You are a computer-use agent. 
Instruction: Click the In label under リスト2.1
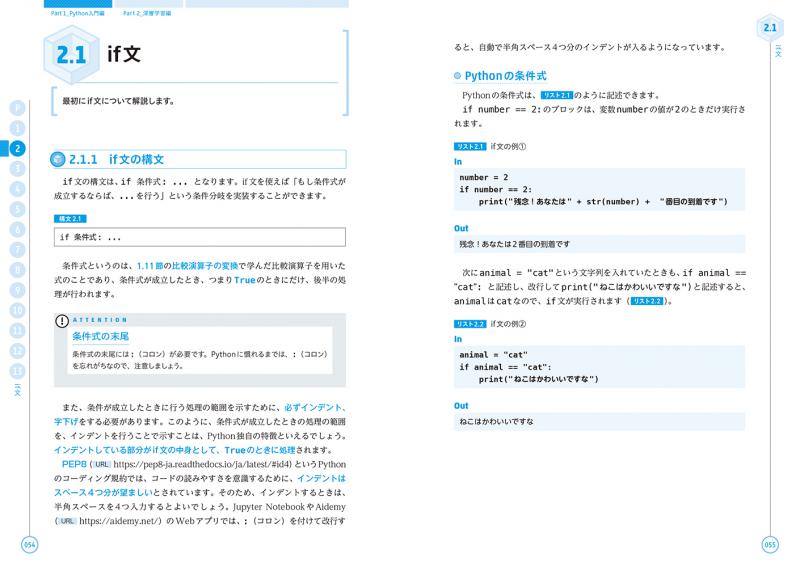pyautogui.click(x=458, y=162)
